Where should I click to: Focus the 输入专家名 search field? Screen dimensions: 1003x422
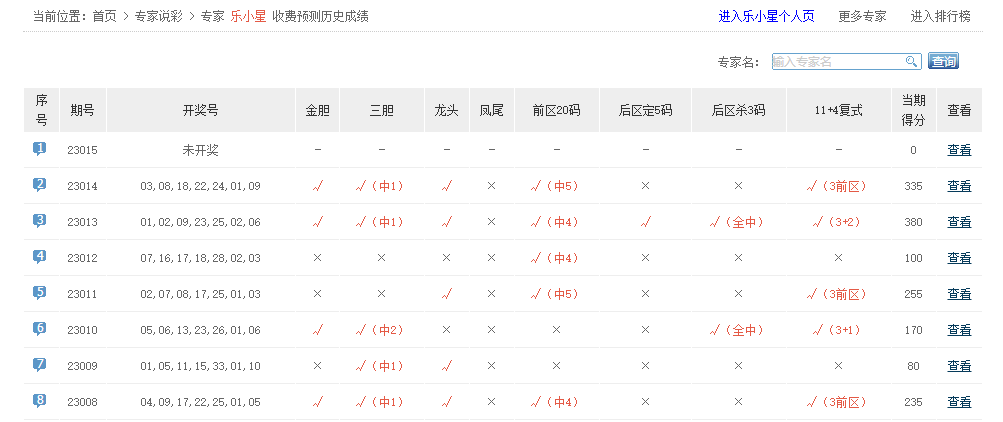tap(837, 62)
